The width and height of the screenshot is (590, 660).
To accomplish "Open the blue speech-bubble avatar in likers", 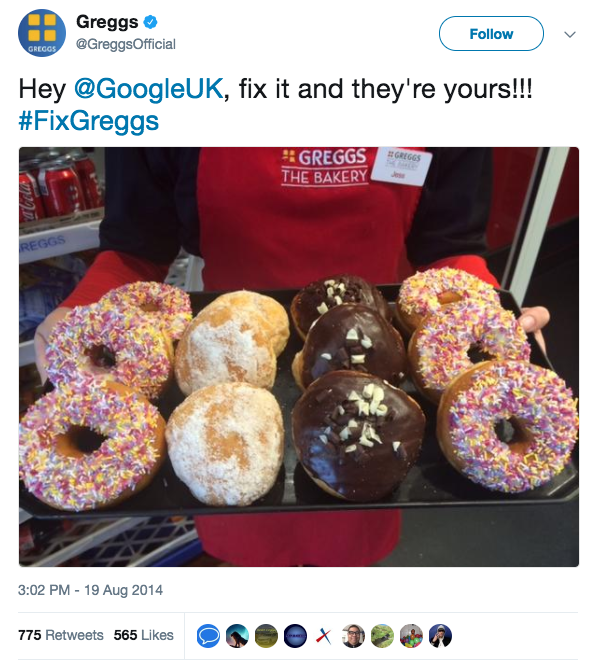I will [x=208, y=635].
